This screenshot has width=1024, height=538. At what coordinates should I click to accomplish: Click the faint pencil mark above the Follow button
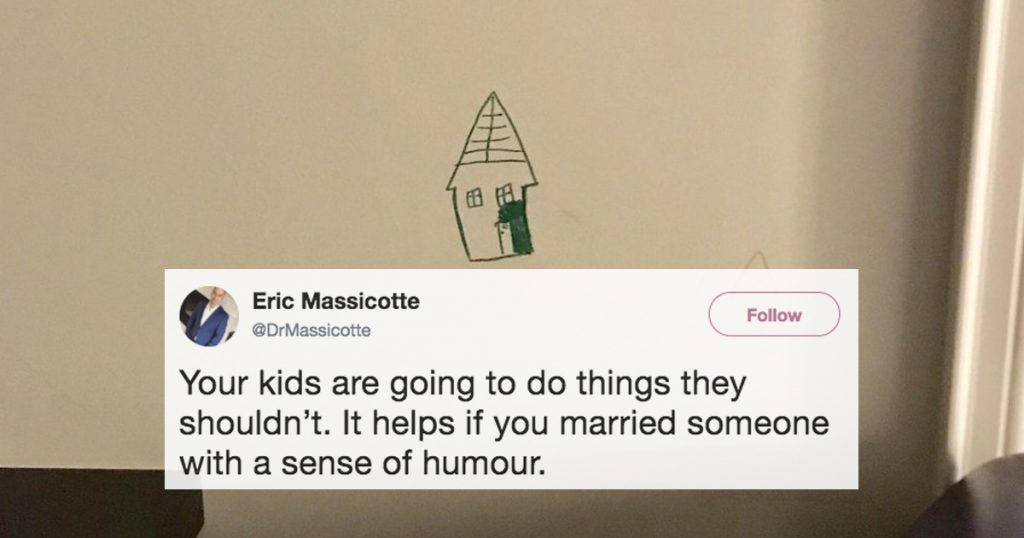758,259
